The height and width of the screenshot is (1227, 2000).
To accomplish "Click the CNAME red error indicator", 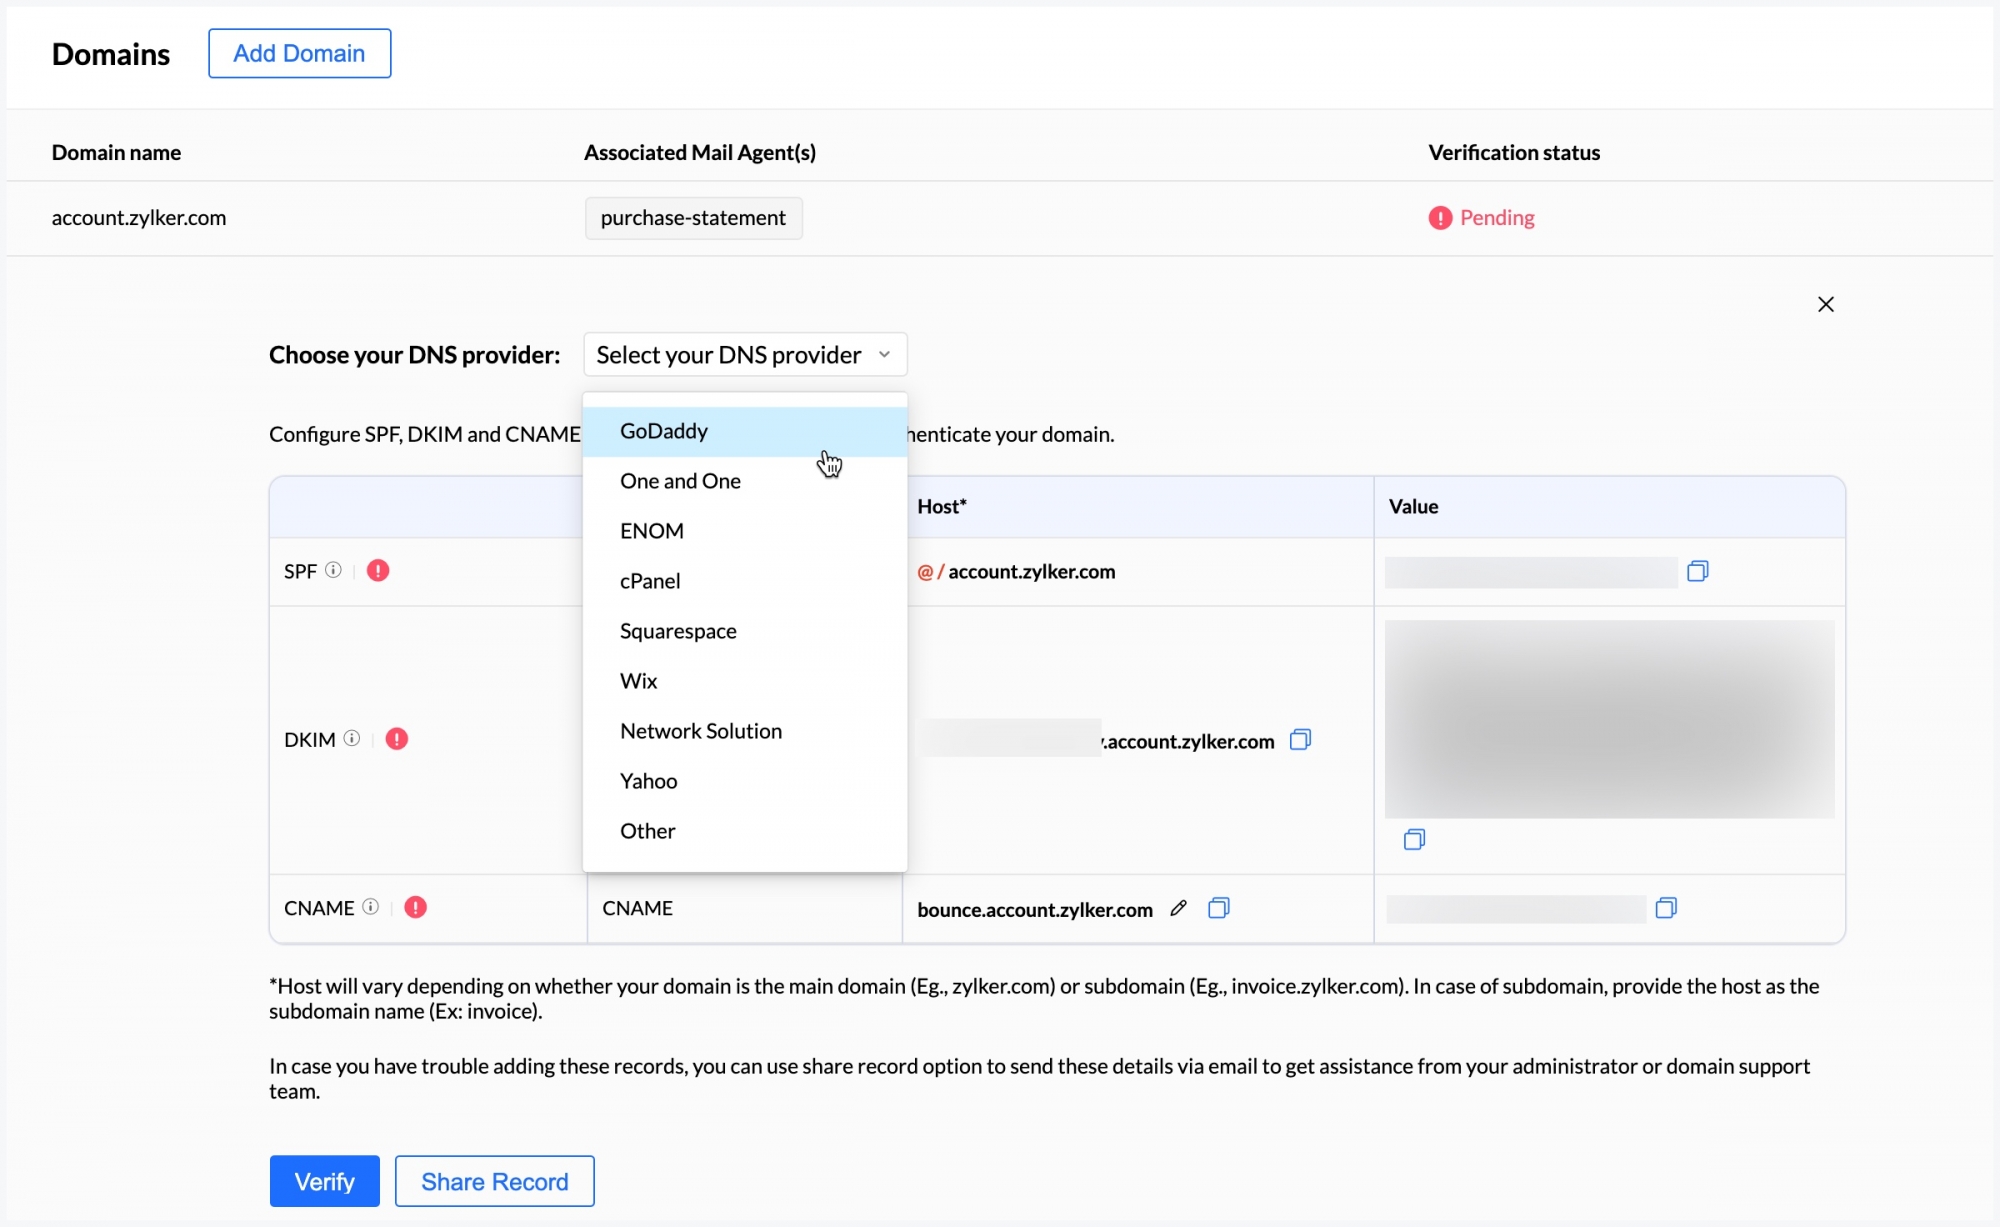I will tap(415, 907).
